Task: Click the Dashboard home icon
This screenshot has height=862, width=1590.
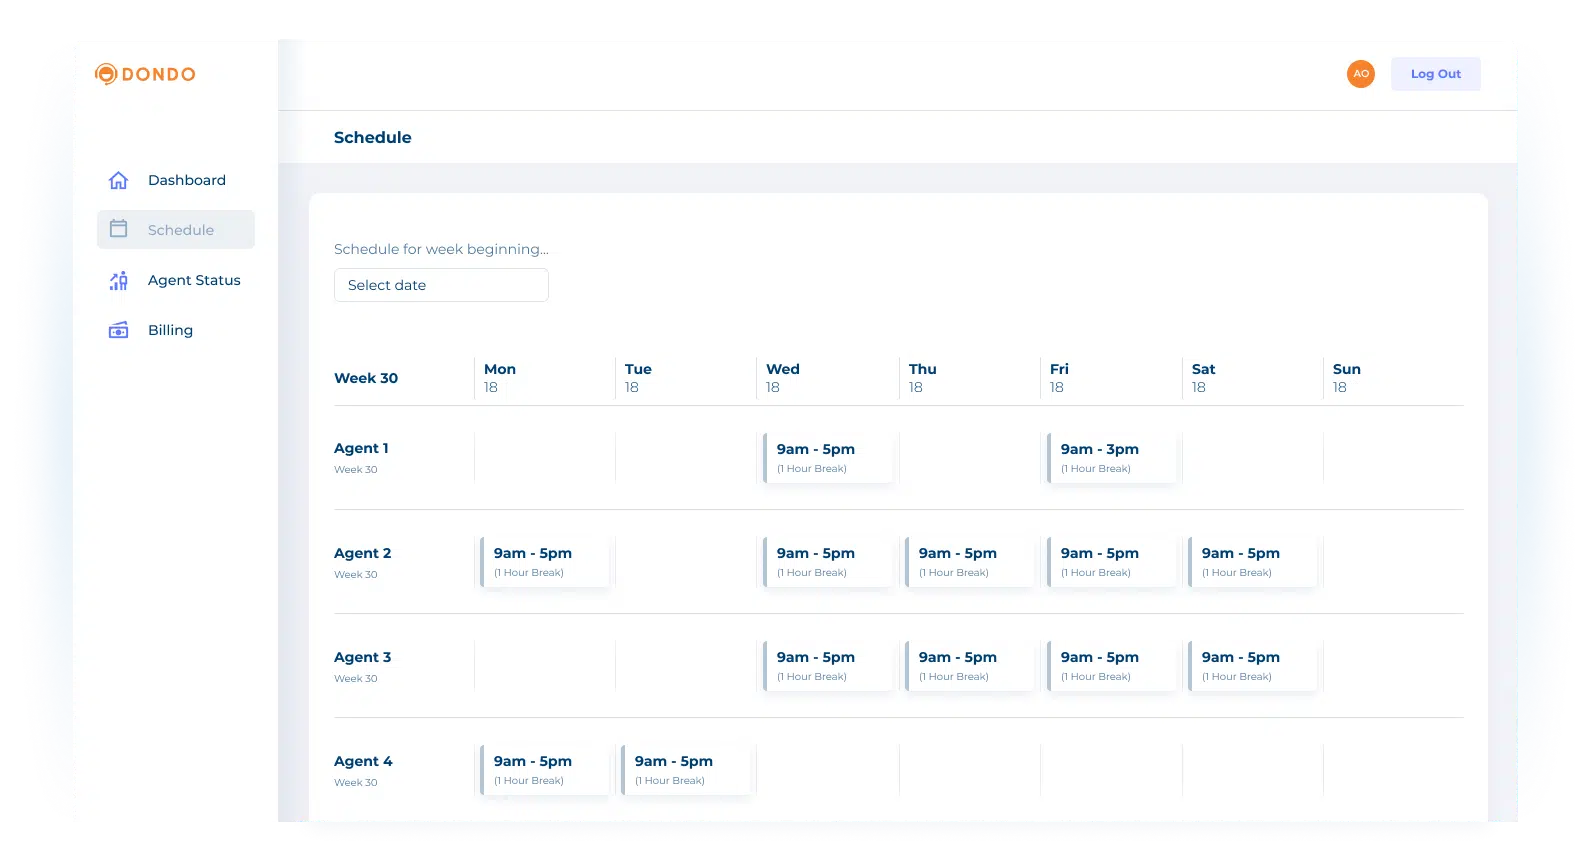Action: (x=118, y=180)
